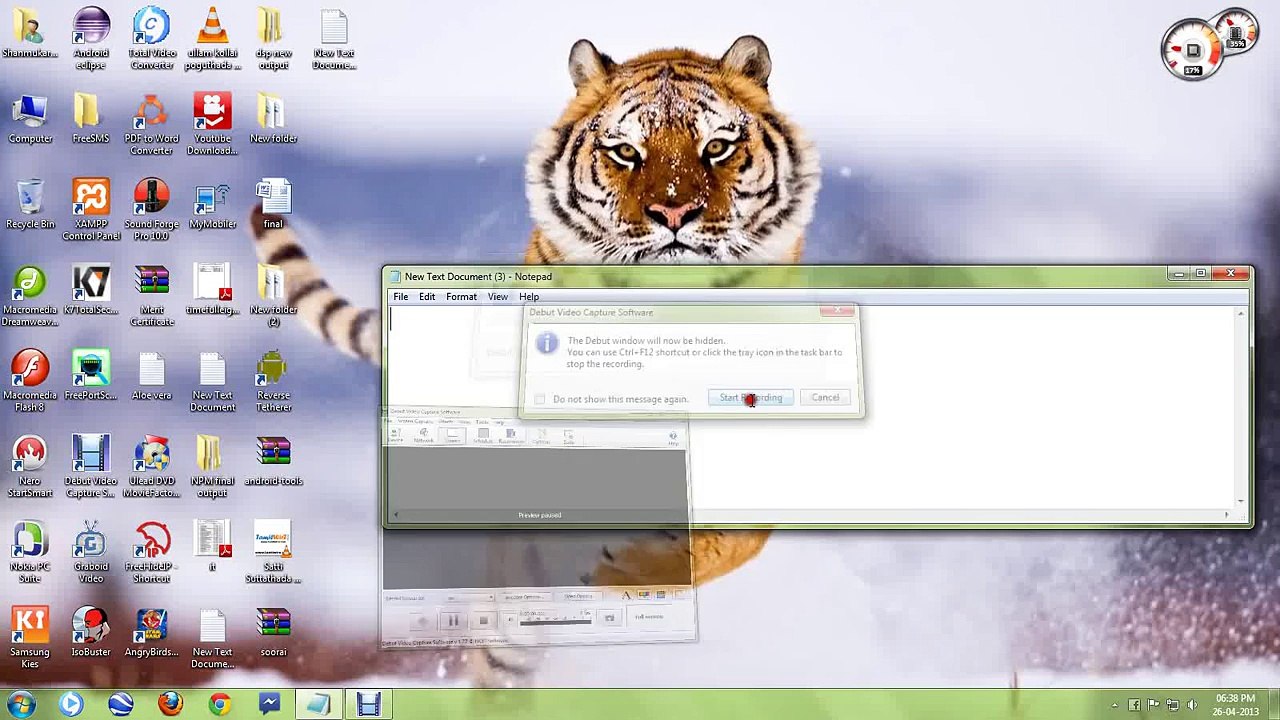Open Notepad Help menu
Viewport: 1280px width, 720px height.
coord(529,297)
